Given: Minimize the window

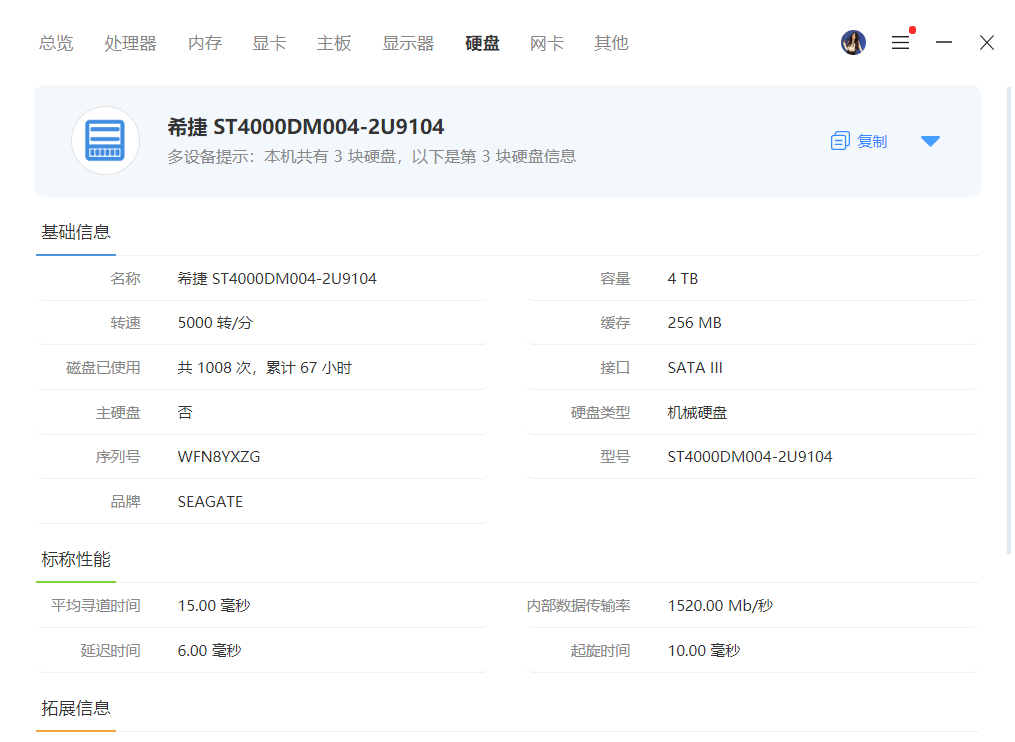Looking at the screenshot, I should coord(944,43).
